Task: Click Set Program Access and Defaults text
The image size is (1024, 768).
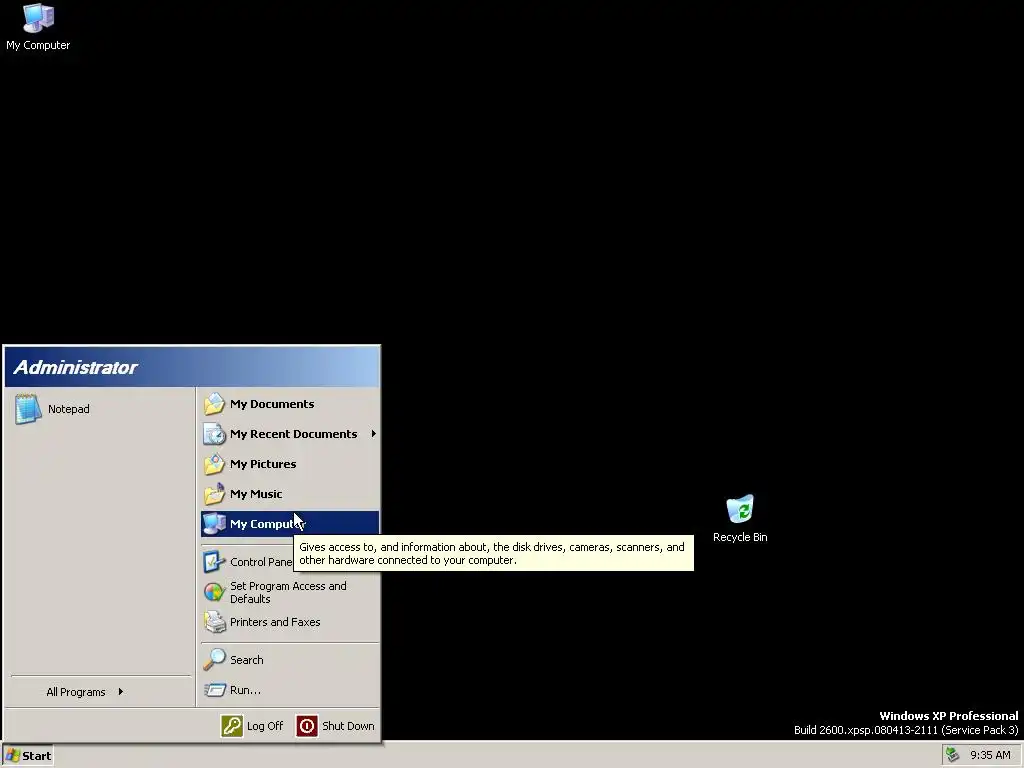Action: tap(288, 592)
